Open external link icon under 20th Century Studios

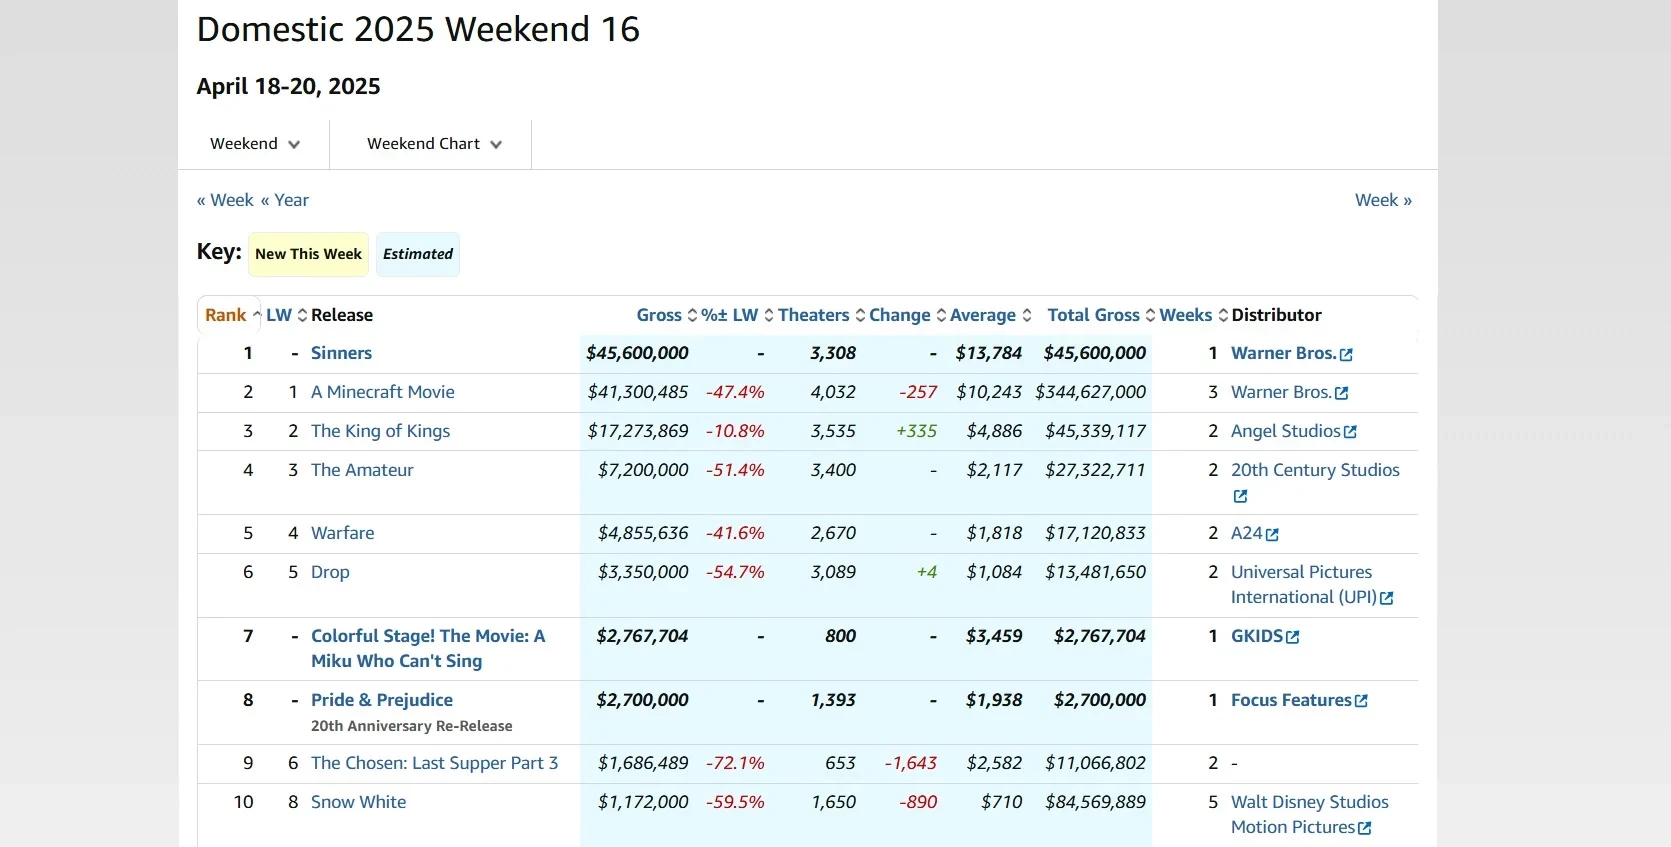click(x=1240, y=496)
